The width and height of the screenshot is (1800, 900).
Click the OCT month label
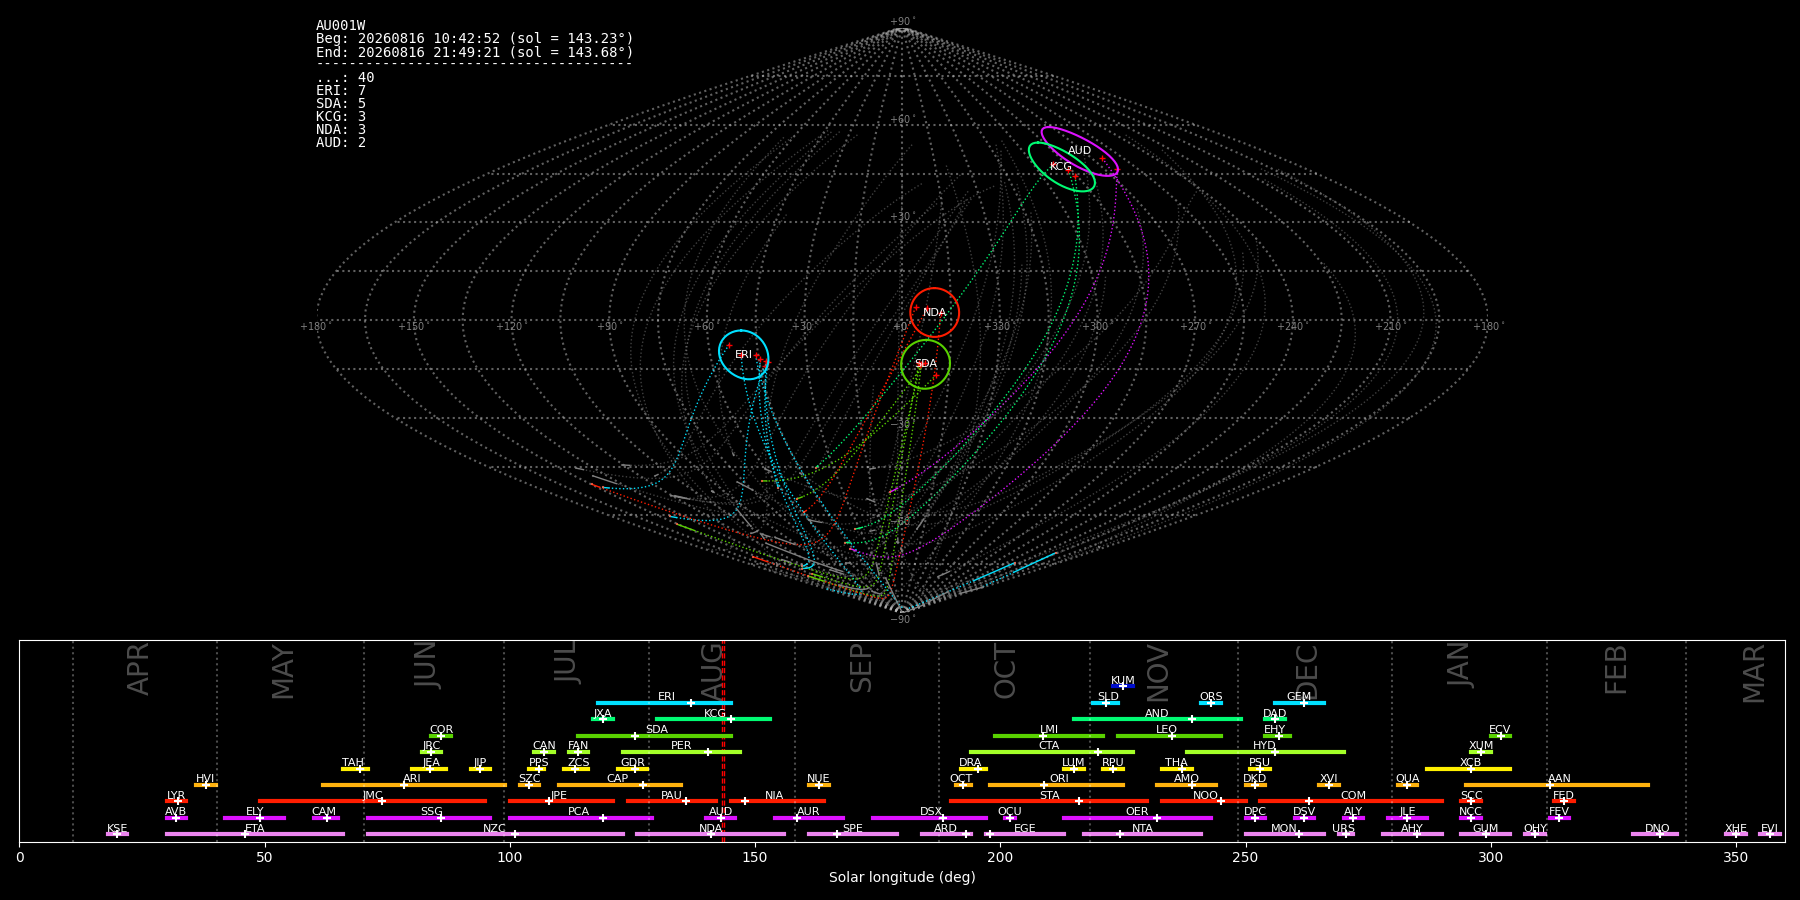(x=1005, y=671)
